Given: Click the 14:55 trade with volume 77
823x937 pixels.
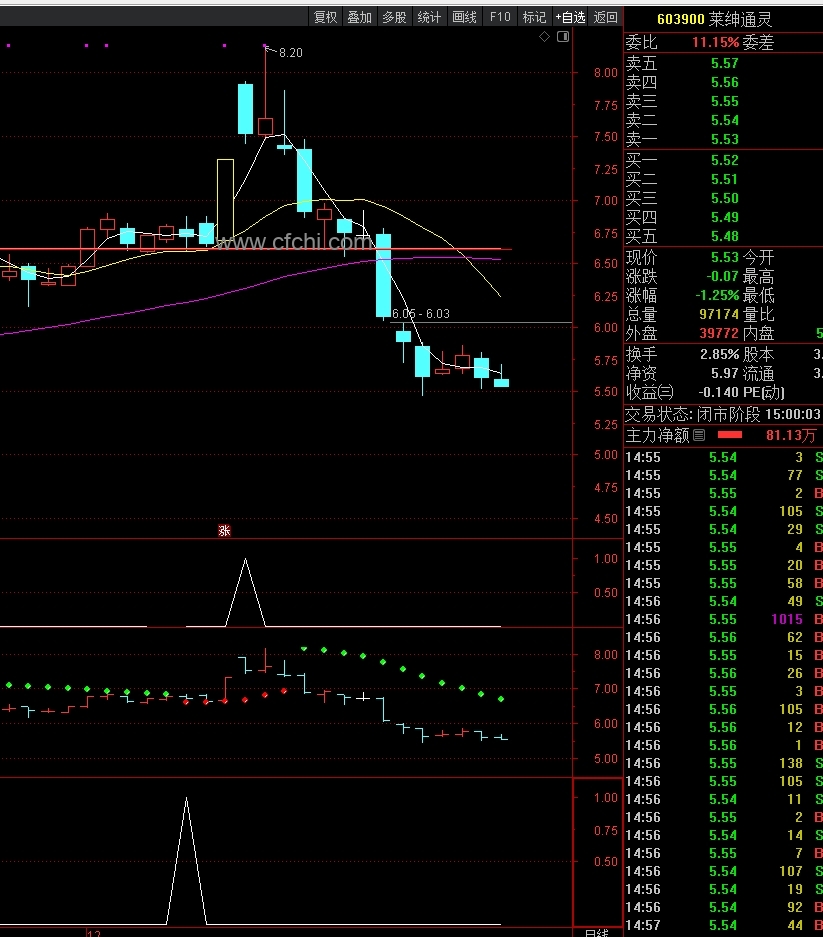Looking at the screenshot, I should (x=723, y=475).
